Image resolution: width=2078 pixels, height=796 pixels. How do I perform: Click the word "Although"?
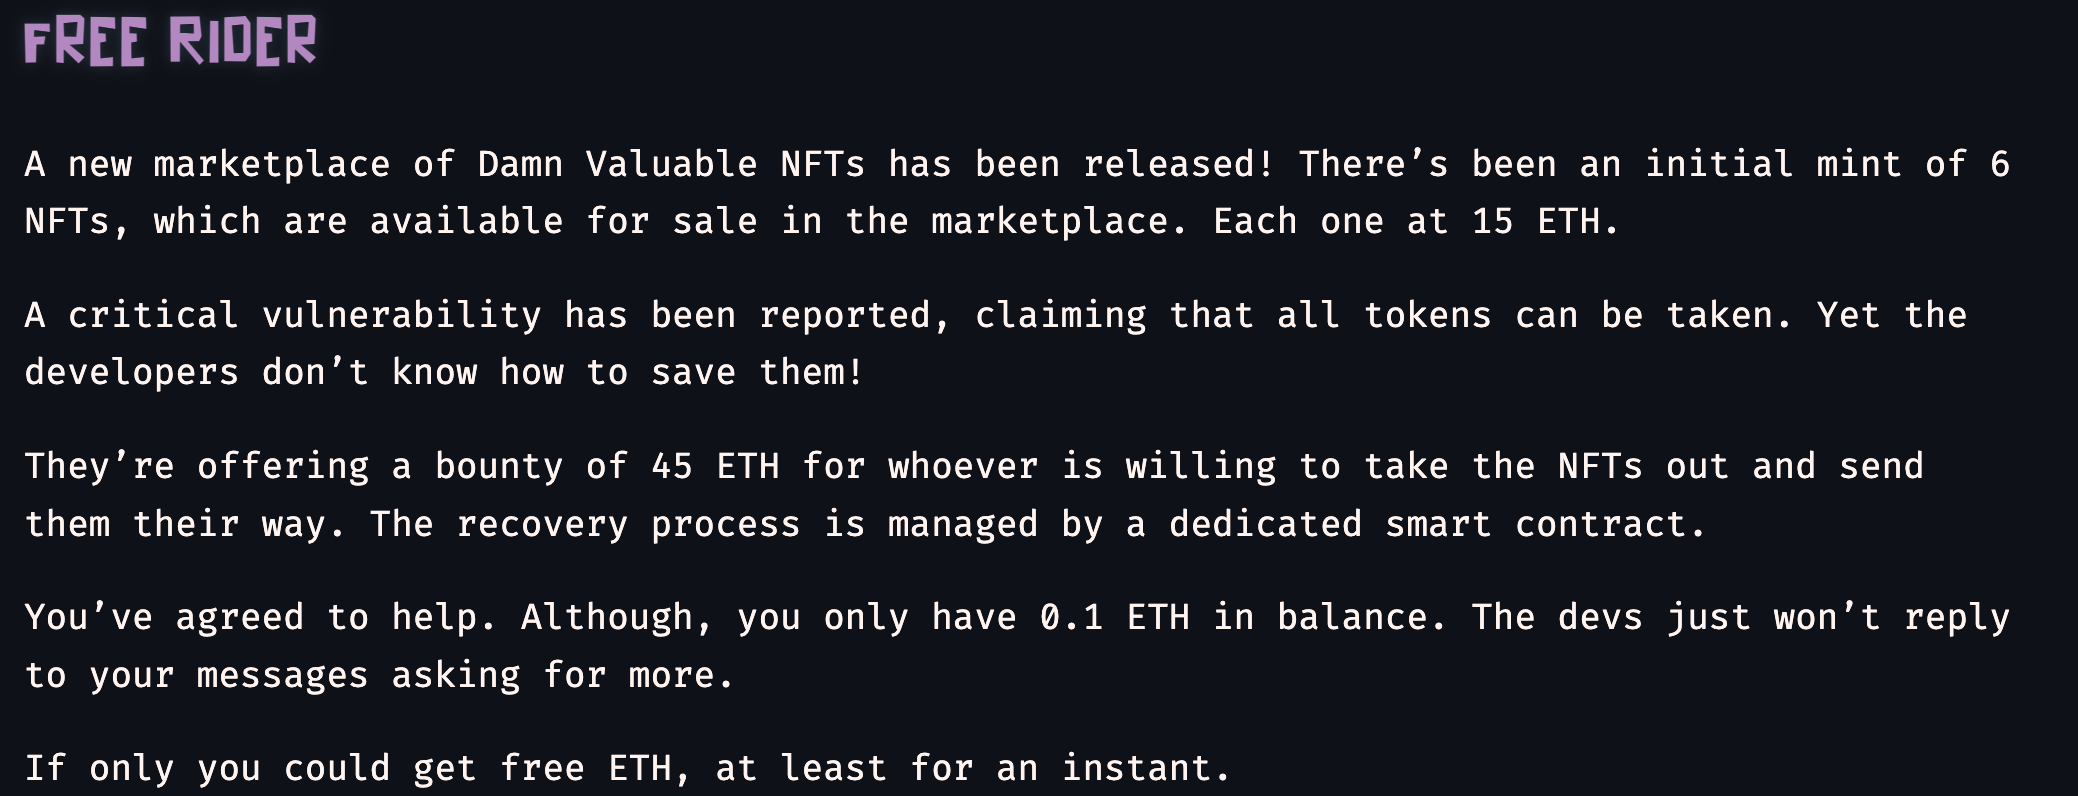(607, 617)
